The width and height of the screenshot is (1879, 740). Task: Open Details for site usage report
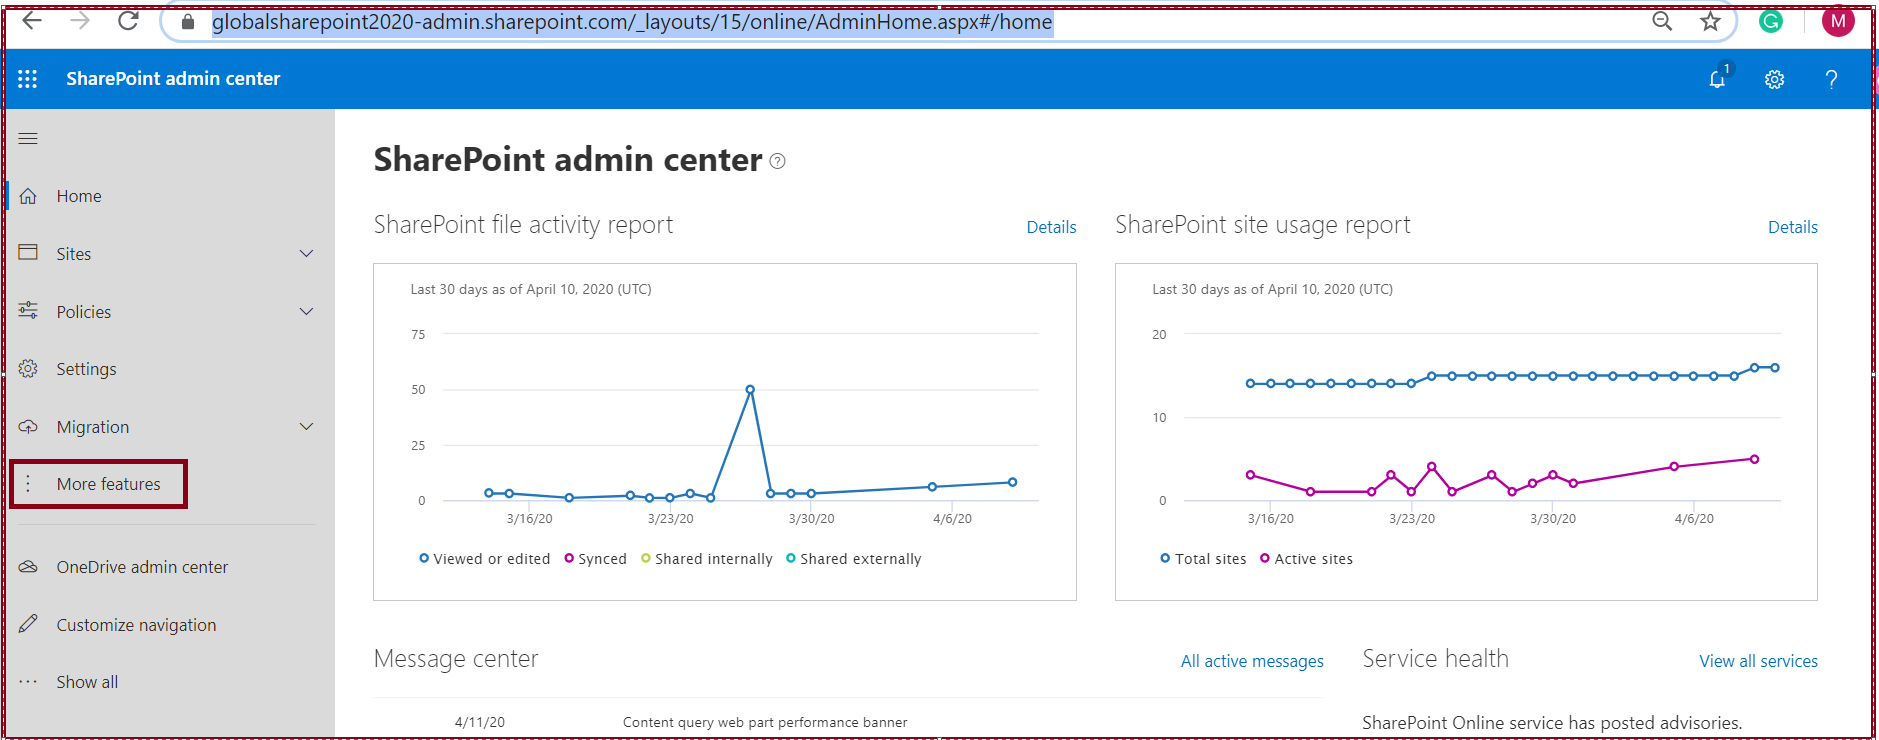1792,227
